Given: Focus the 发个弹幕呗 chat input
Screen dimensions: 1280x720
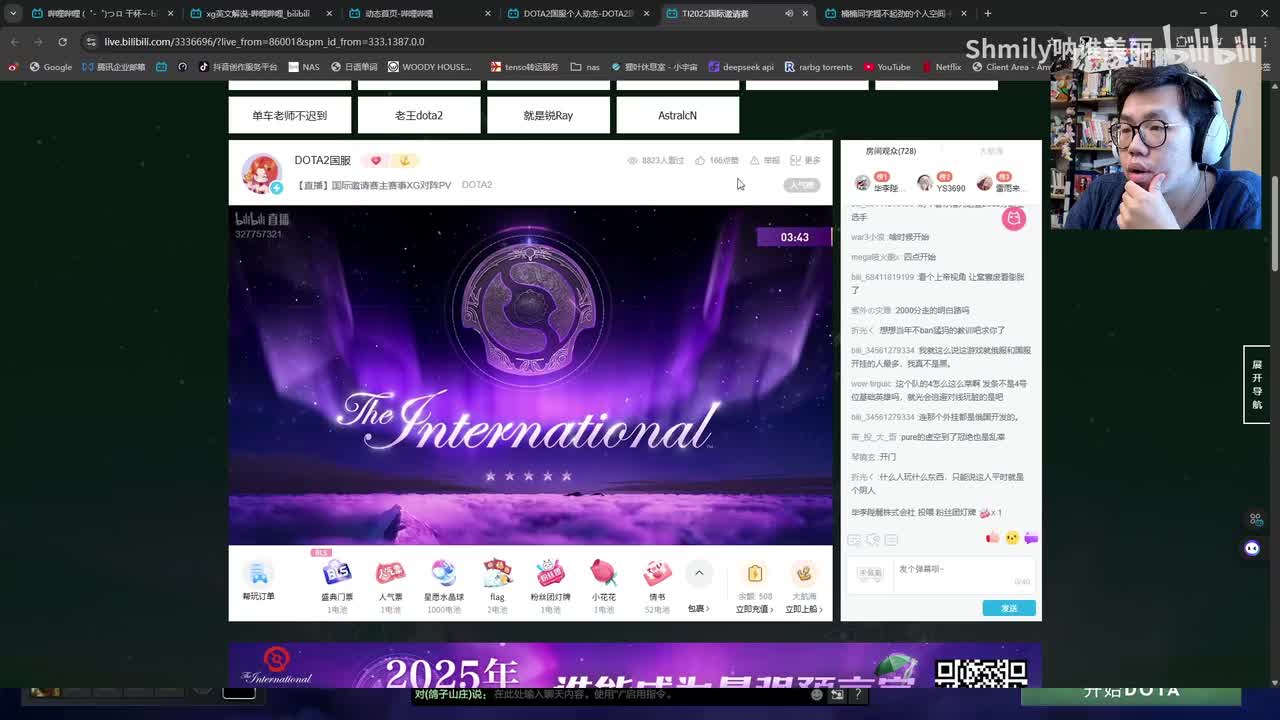Looking at the screenshot, I should (x=965, y=575).
